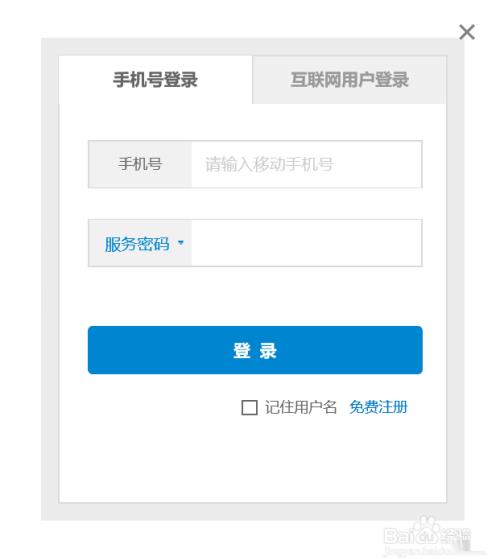
Task: Switch to the 互联网用户登录 tab
Action: pyautogui.click(x=349, y=80)
